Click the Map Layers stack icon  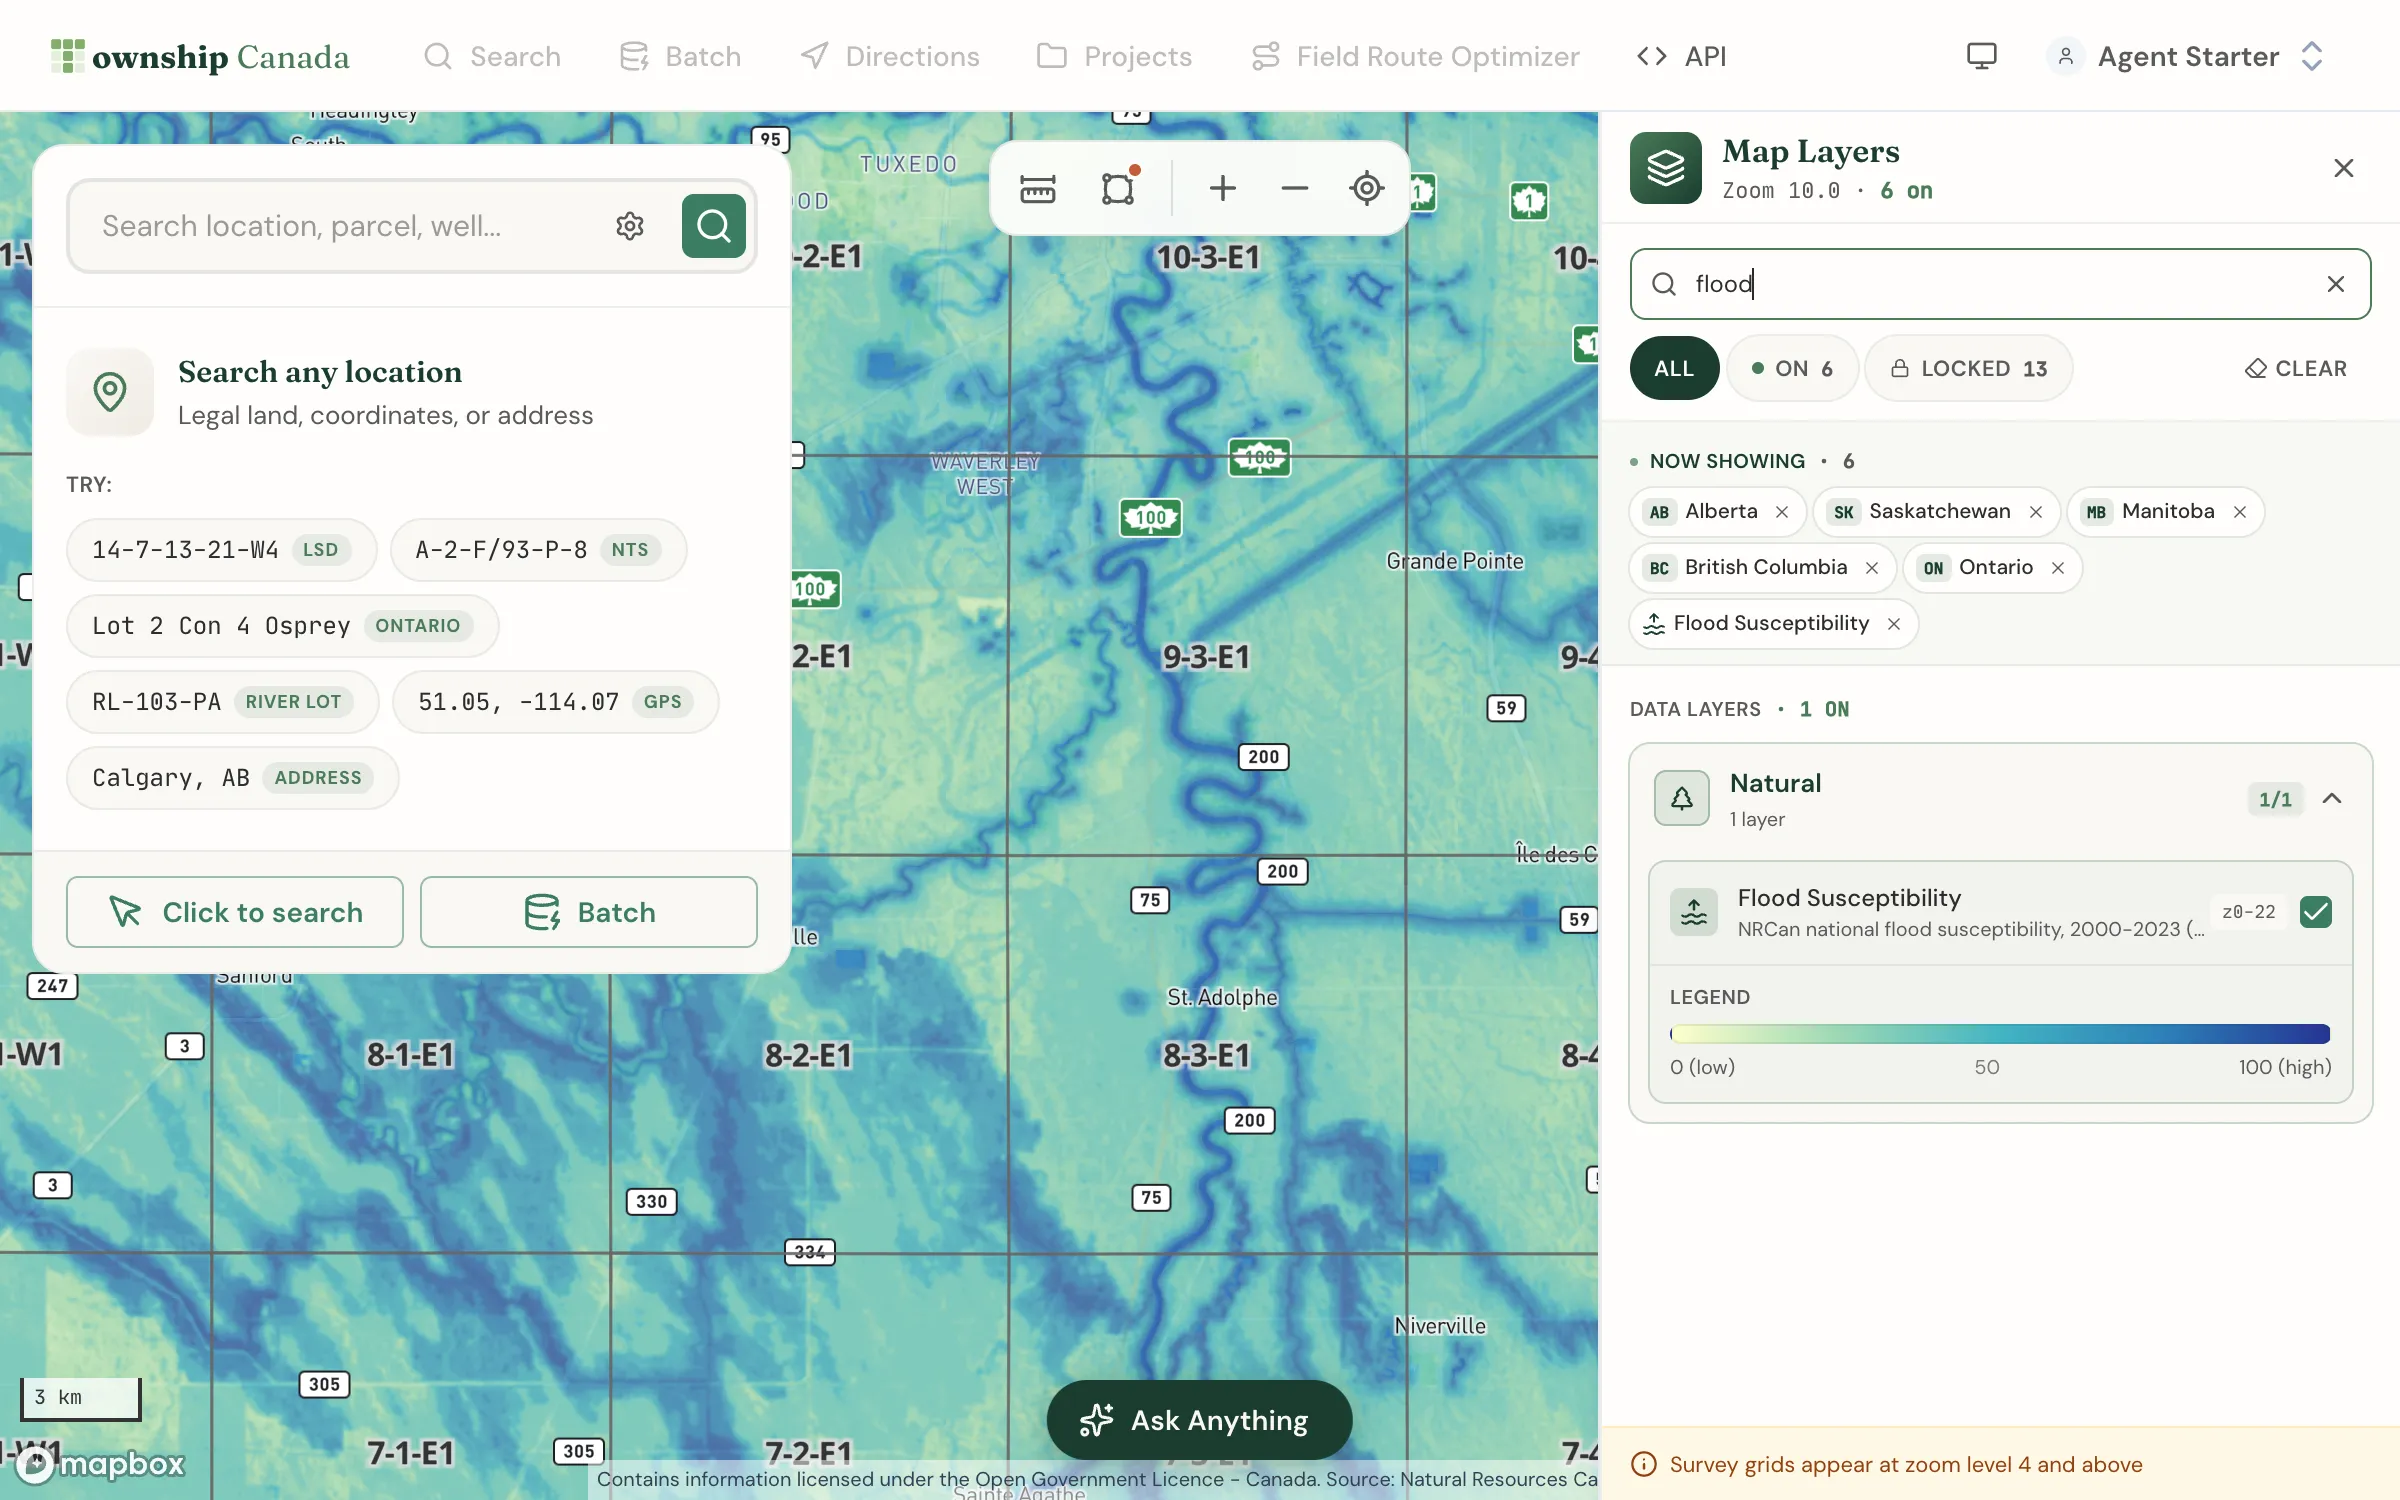coord(1665,168)
